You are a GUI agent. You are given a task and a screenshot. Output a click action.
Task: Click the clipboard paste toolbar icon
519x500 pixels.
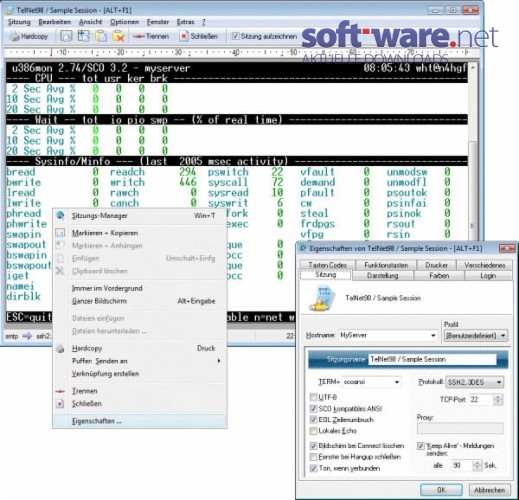101,36
